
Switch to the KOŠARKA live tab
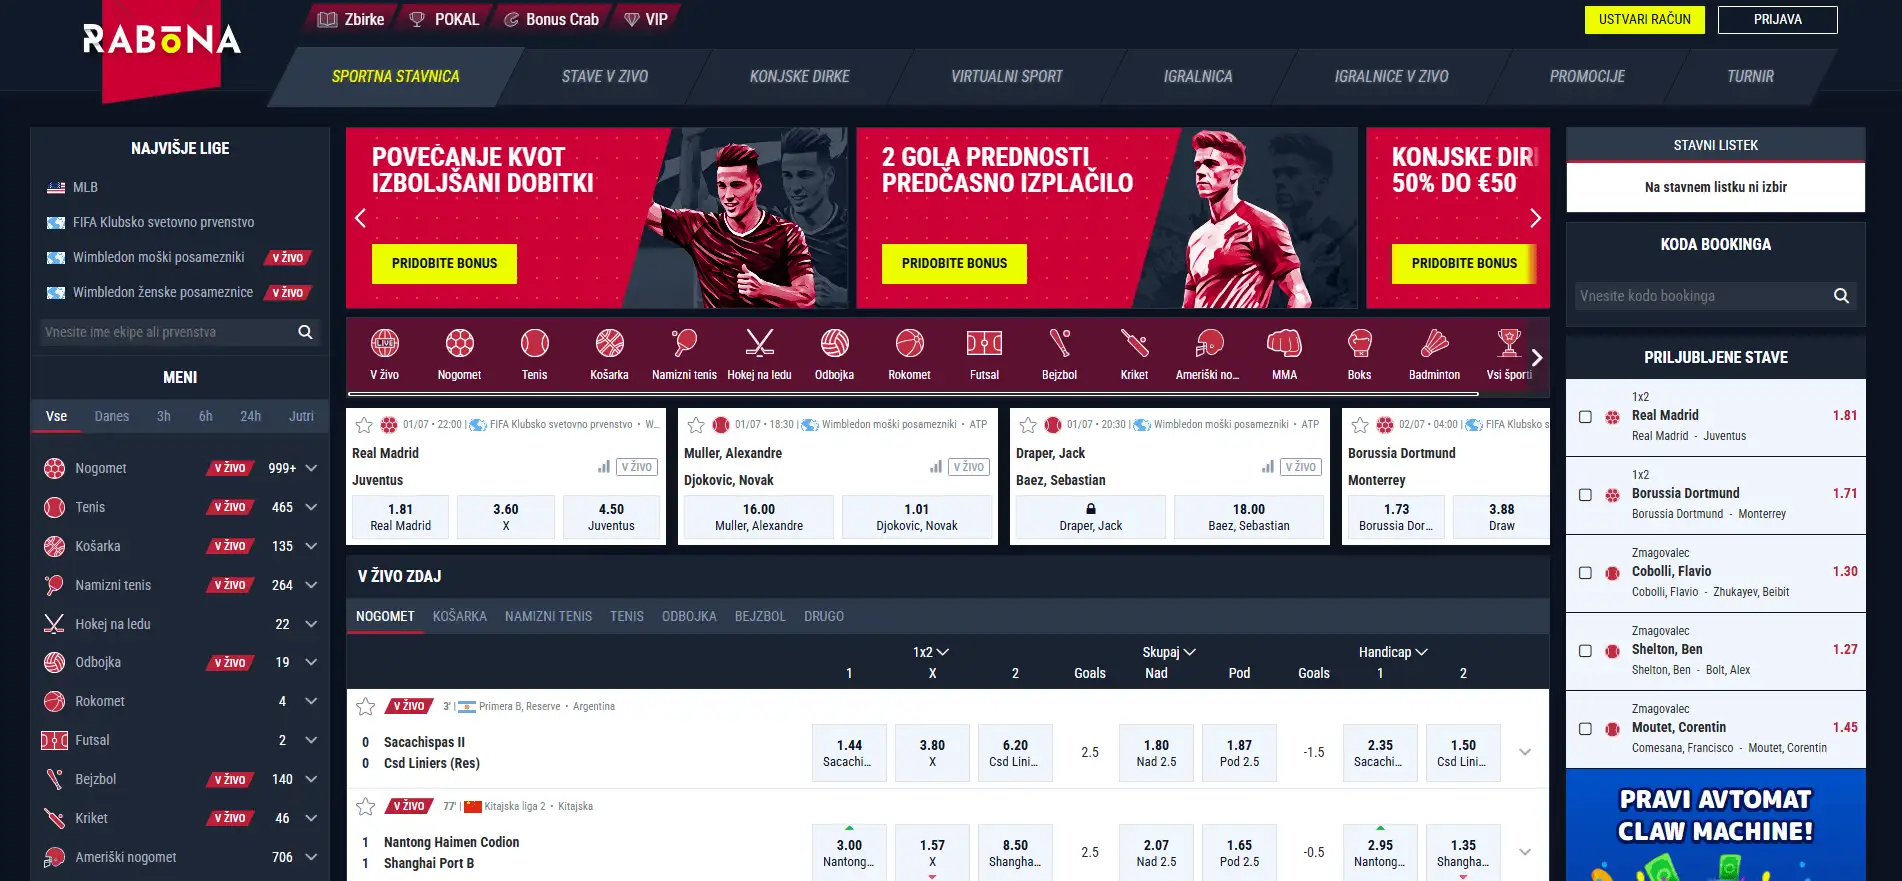coord(460,616)
